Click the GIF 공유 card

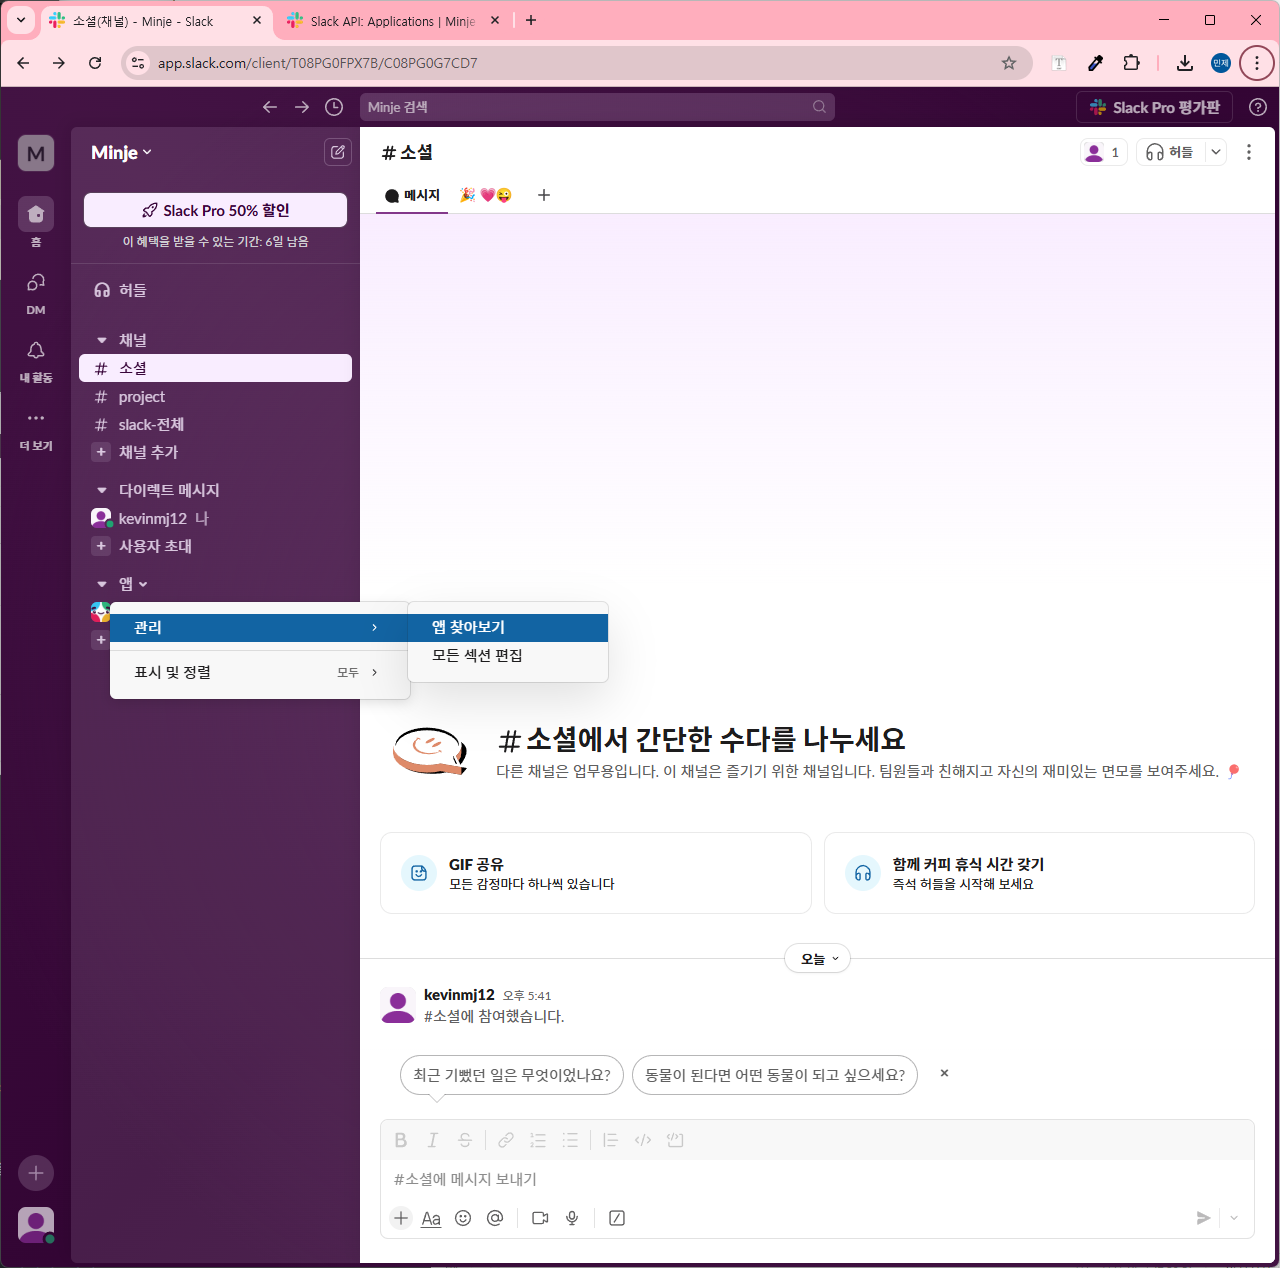pos(596,873)
